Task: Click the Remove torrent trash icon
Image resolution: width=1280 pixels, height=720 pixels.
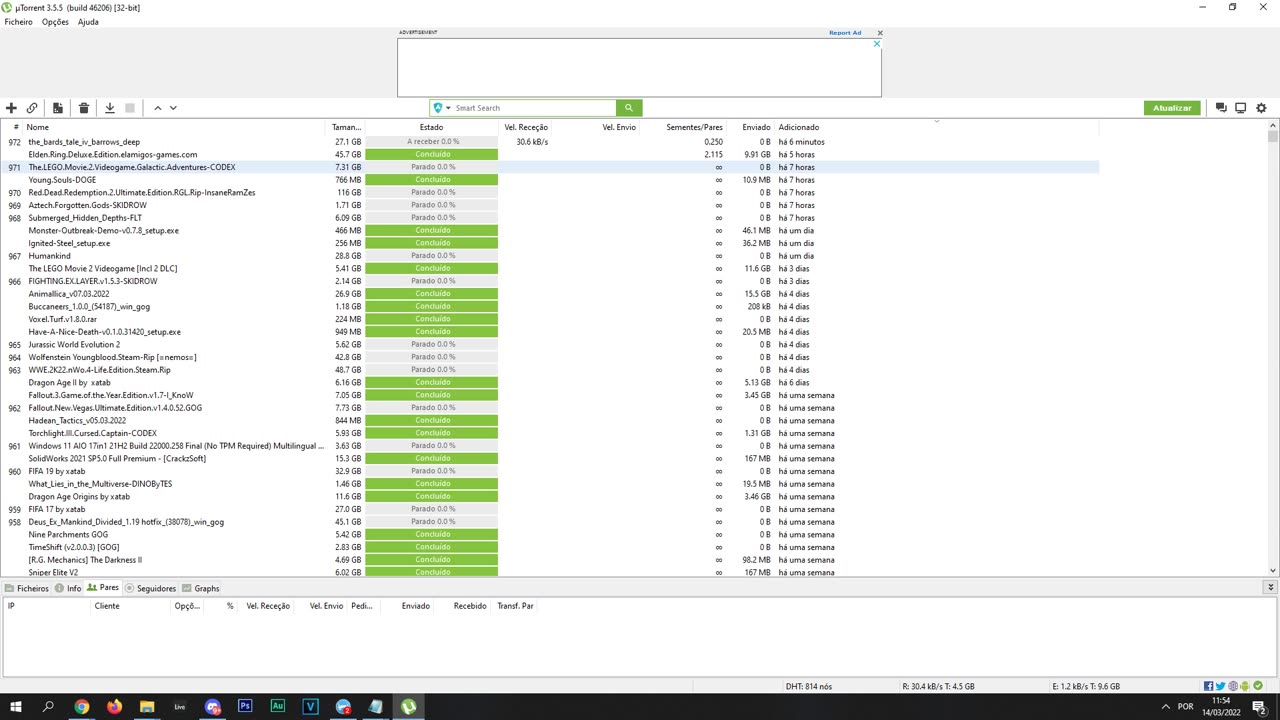Action: [84, 108]
